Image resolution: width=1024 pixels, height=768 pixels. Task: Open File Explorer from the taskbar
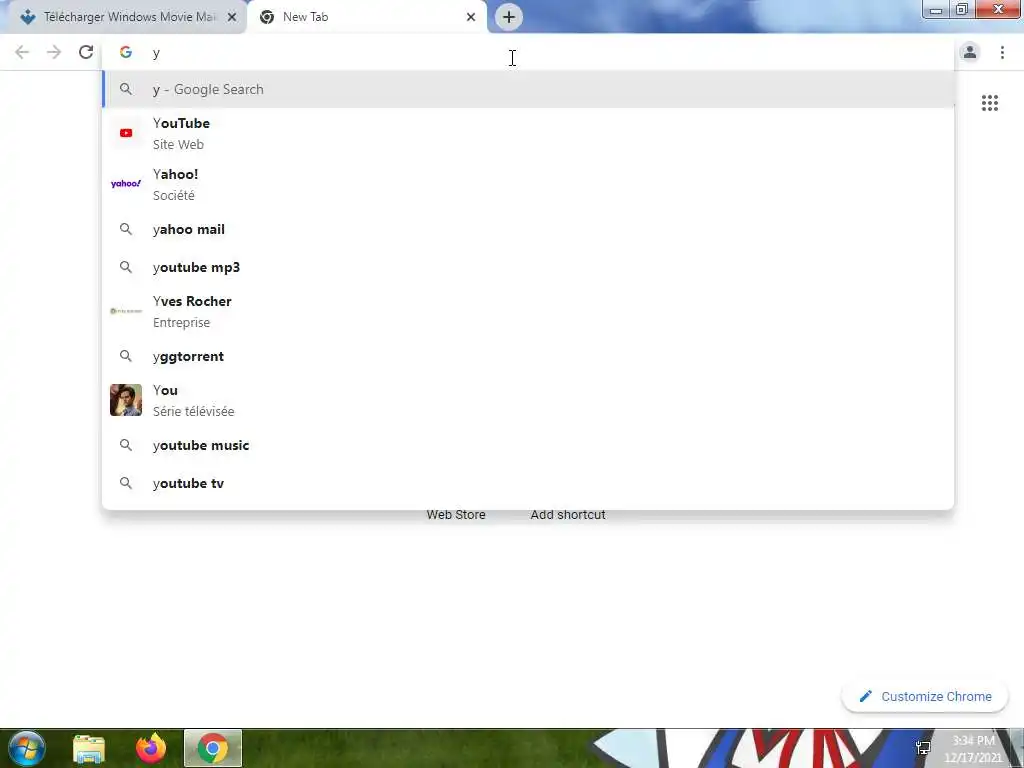(89, 748)
